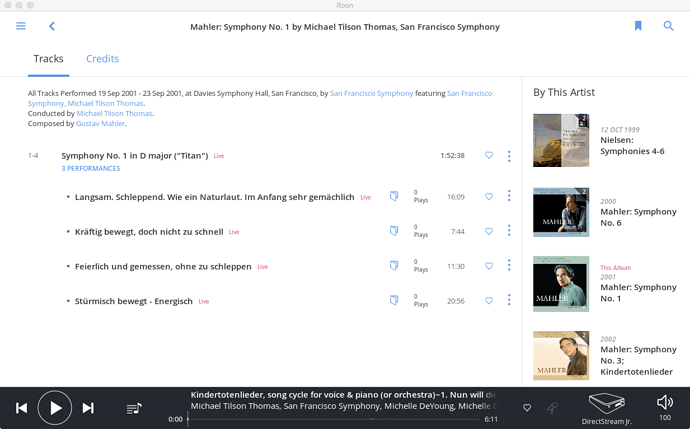Viewport: 690px width, 429px height.
Task: Skip to previous track
Action: [21, 408]
